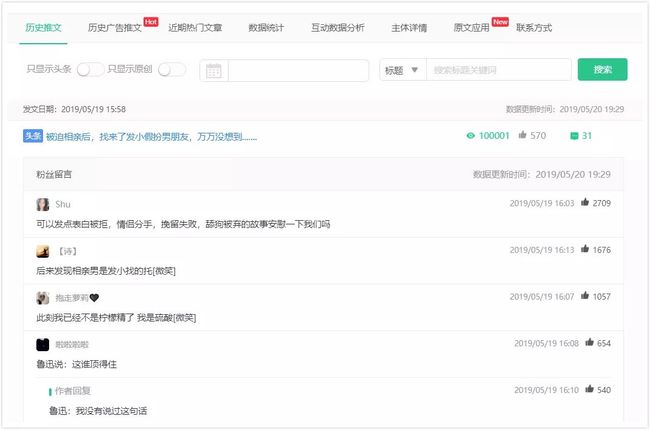
Task: Click black avatar of 鲁迅说 commenter
Action: [43, 345]
